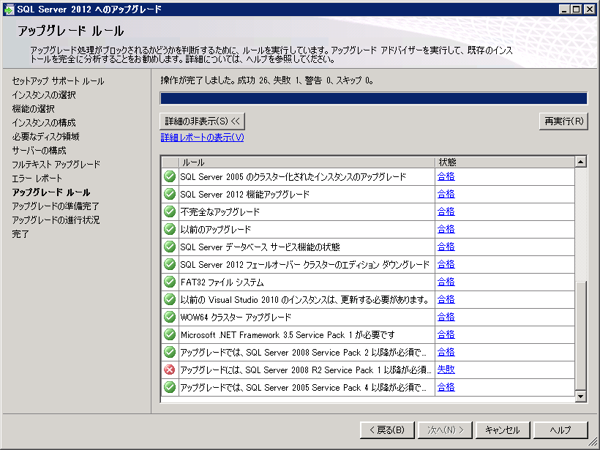Click green check icon beside 以前のアップグレード

coord(170,229)
